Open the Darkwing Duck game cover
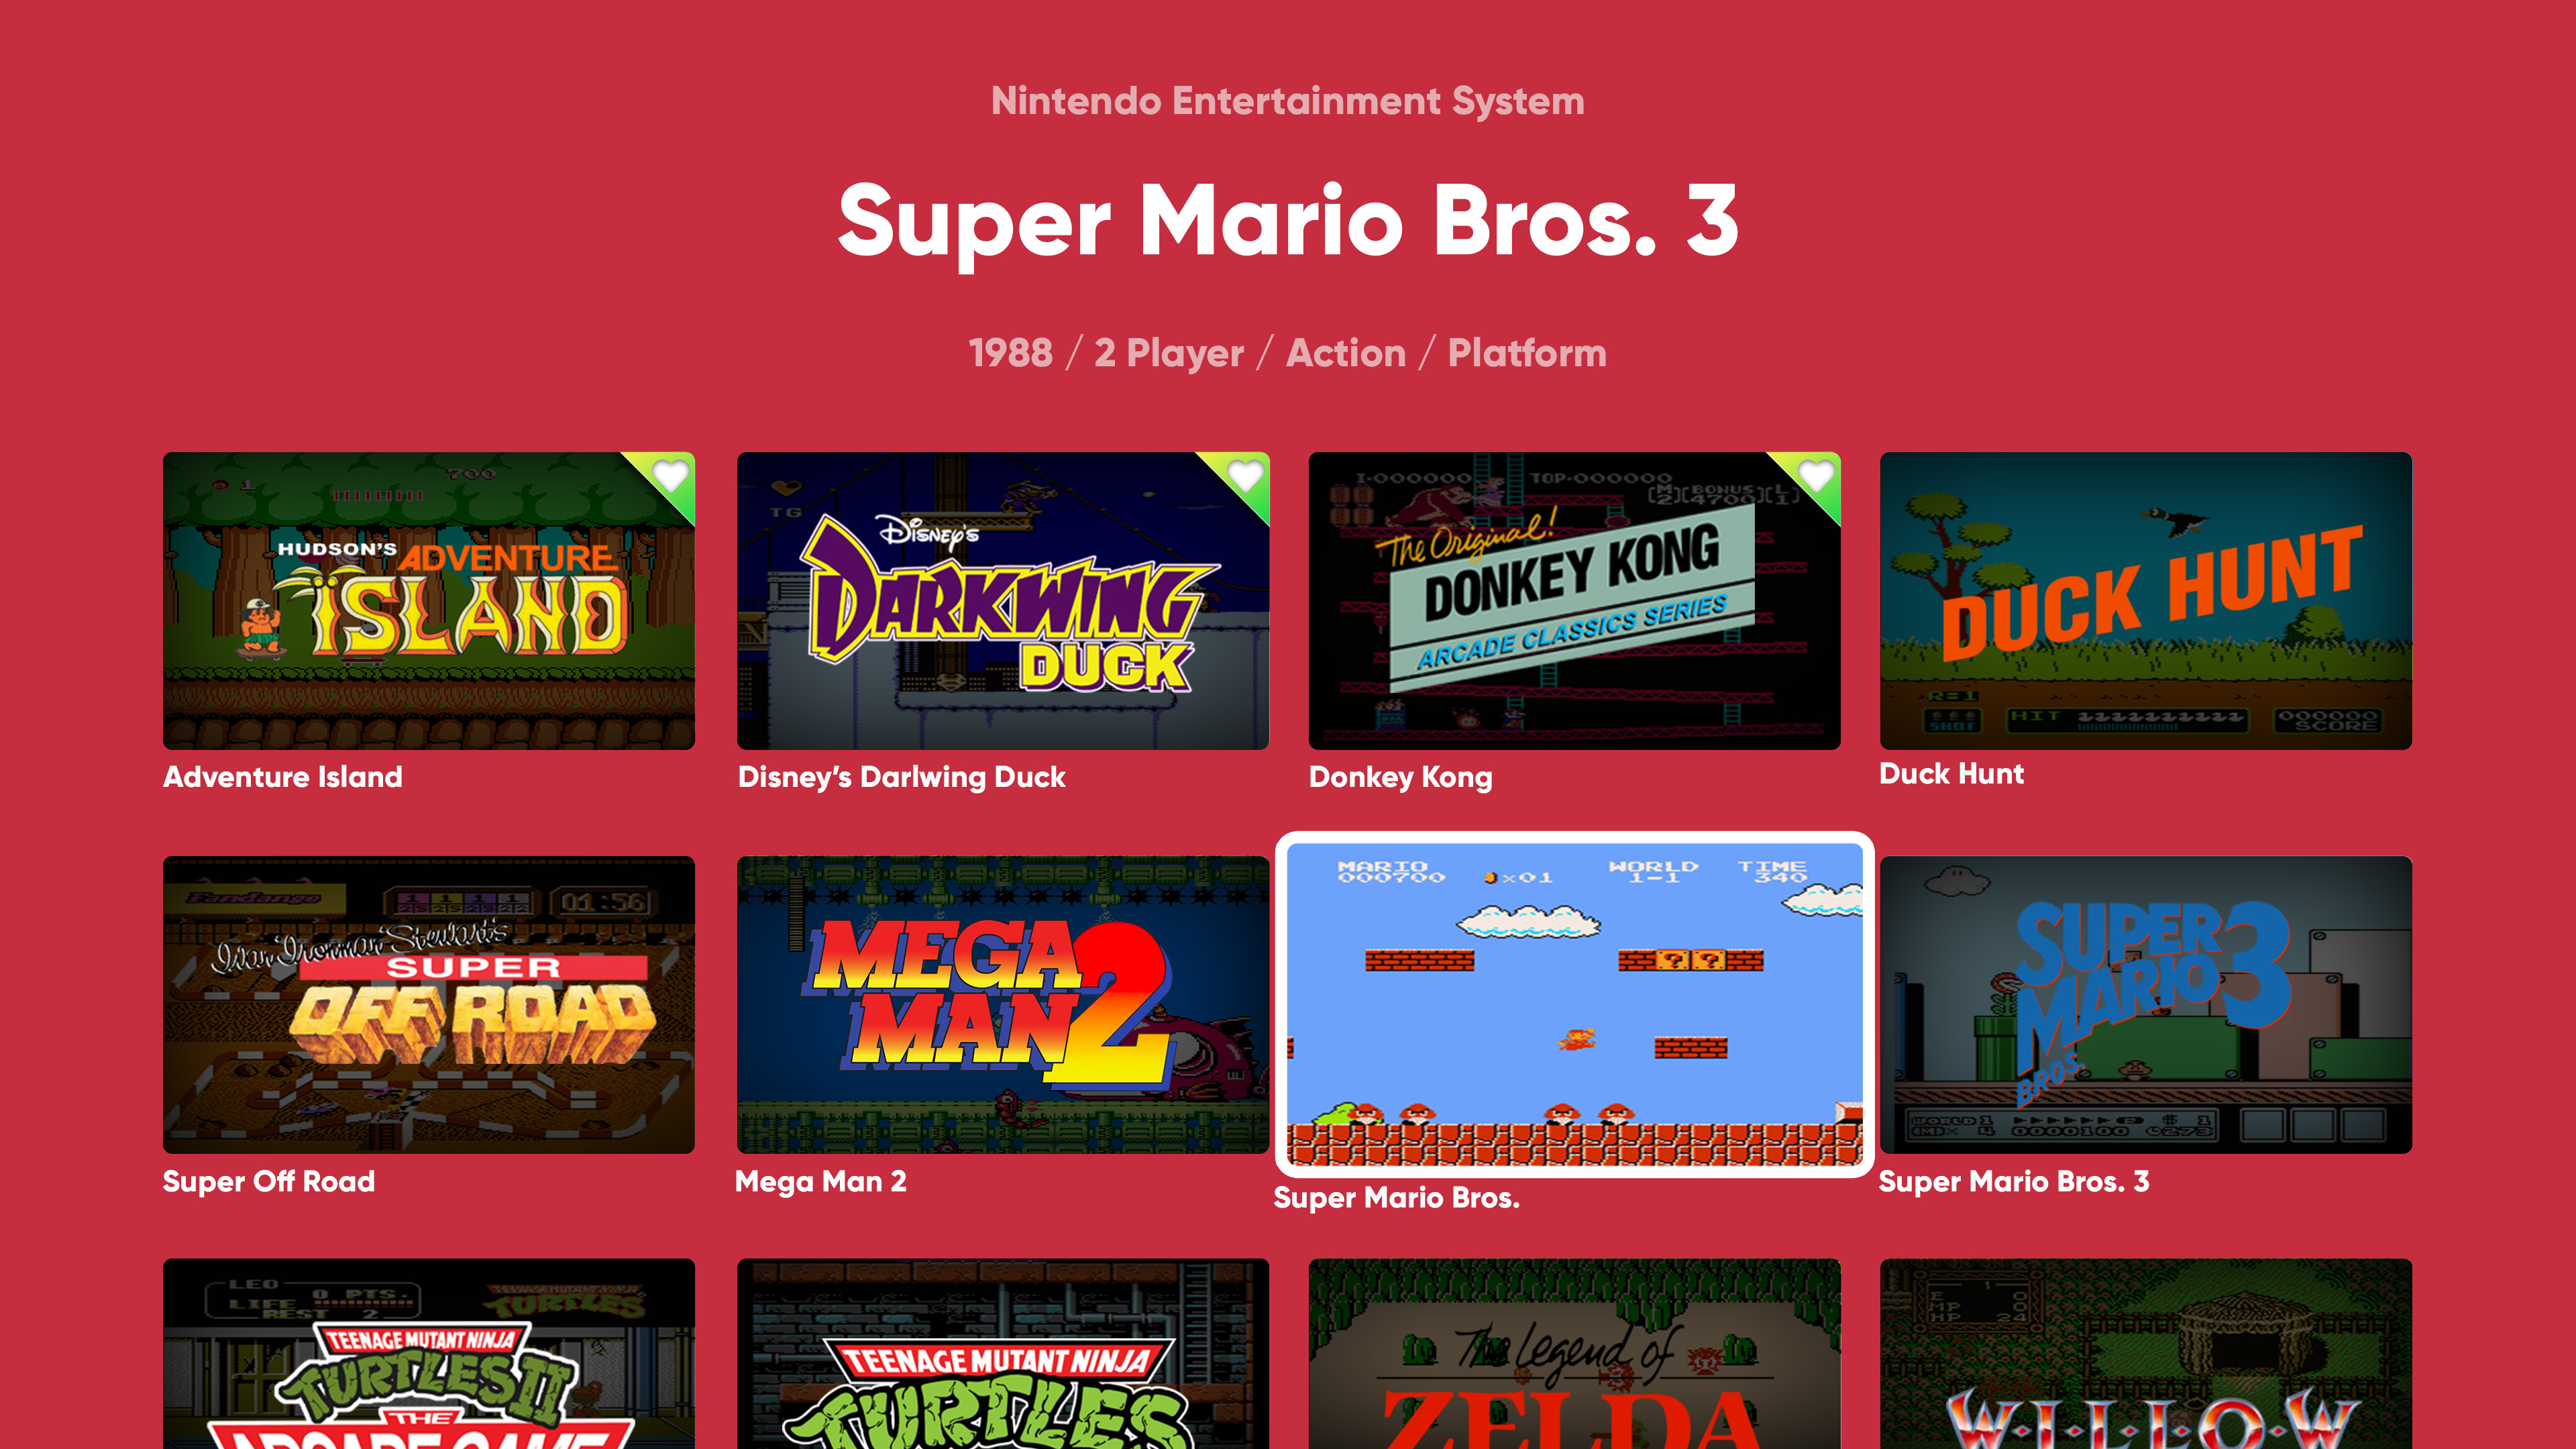The height and width of the screenshot is (1449, 2576). click(x=1003, y=601)
